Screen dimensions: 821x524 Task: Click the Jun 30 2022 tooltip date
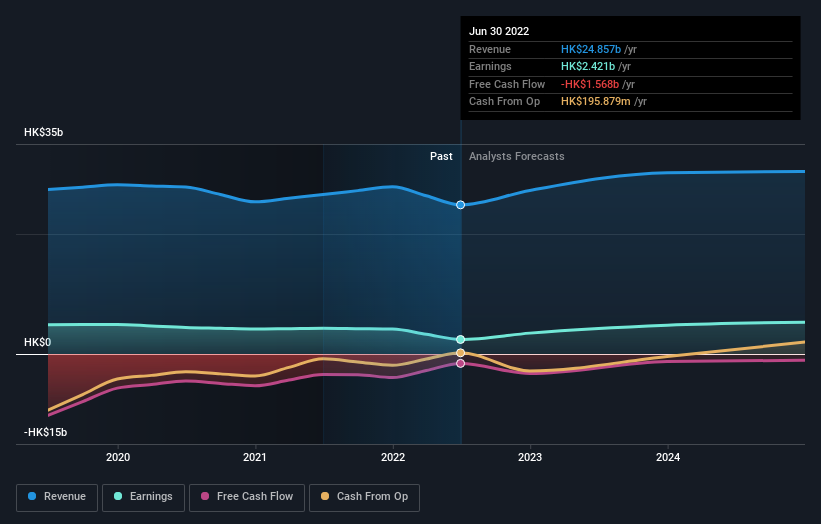pos(499,31)
